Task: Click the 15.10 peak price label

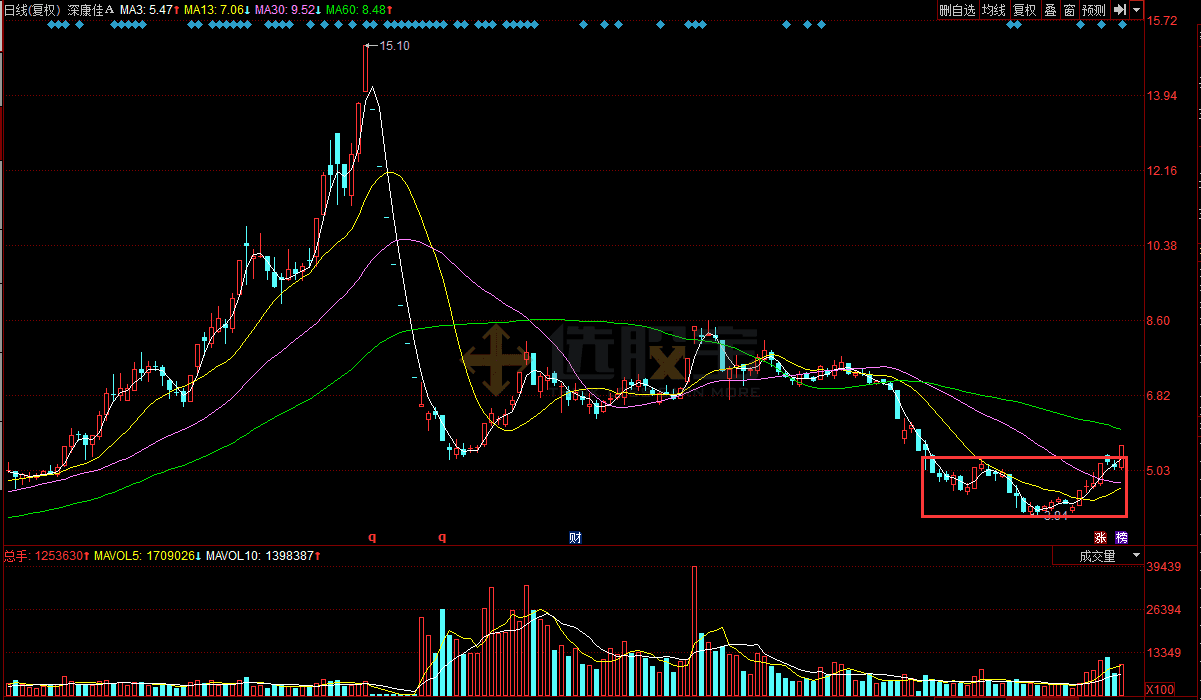Action: coord(394,46)
